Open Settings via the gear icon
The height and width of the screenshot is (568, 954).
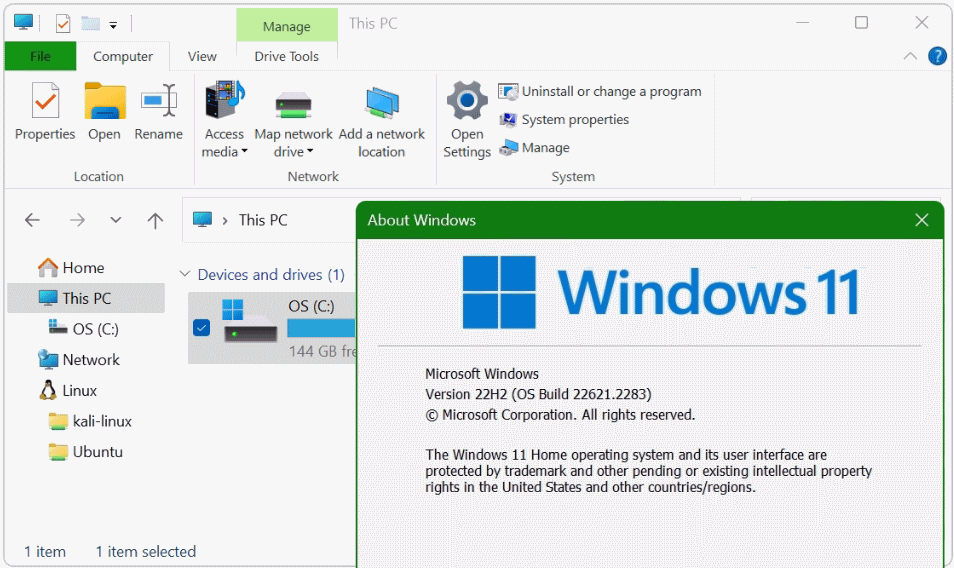pyautogui.click(x=467, y=120)
